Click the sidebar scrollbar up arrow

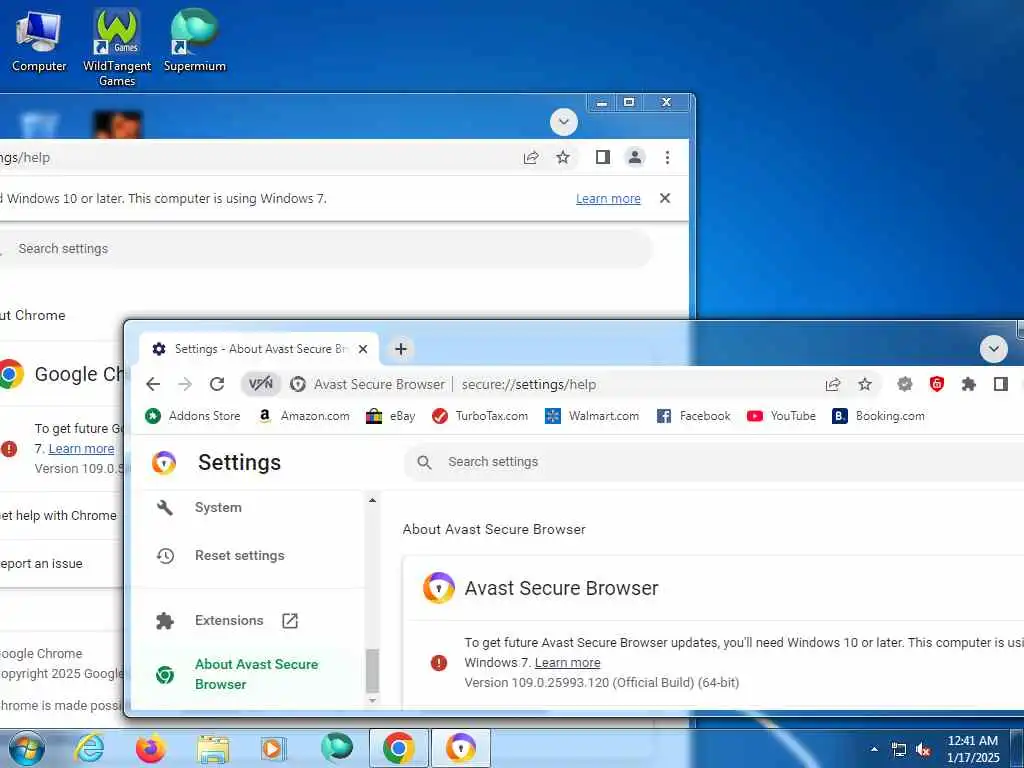[x=372, y=500]
